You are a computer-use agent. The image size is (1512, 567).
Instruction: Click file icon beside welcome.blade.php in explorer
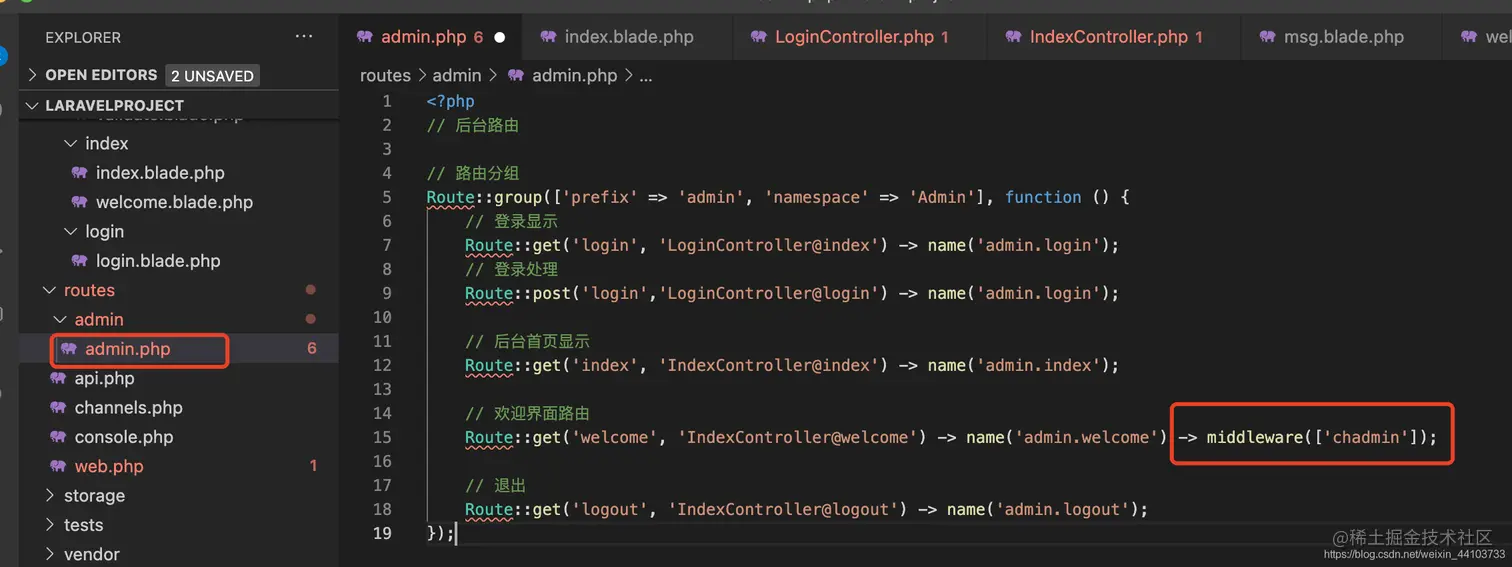coord(80,202)
